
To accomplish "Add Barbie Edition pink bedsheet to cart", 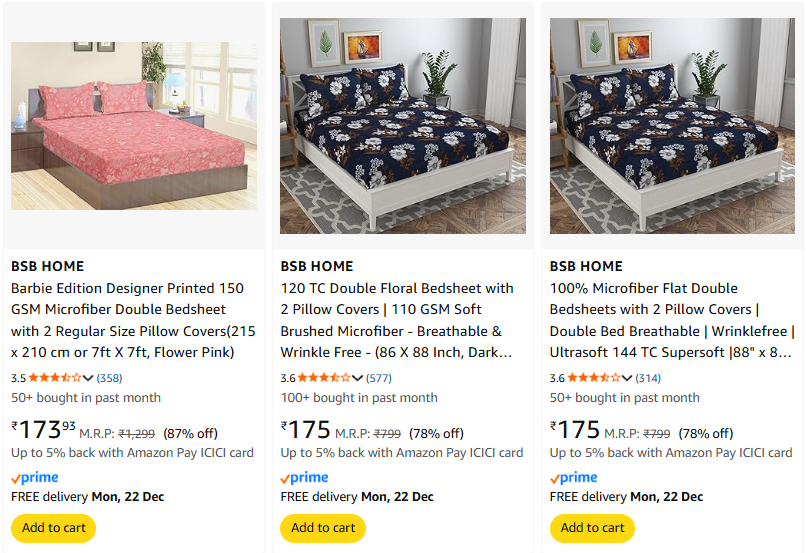I will [x=54, y=528].
